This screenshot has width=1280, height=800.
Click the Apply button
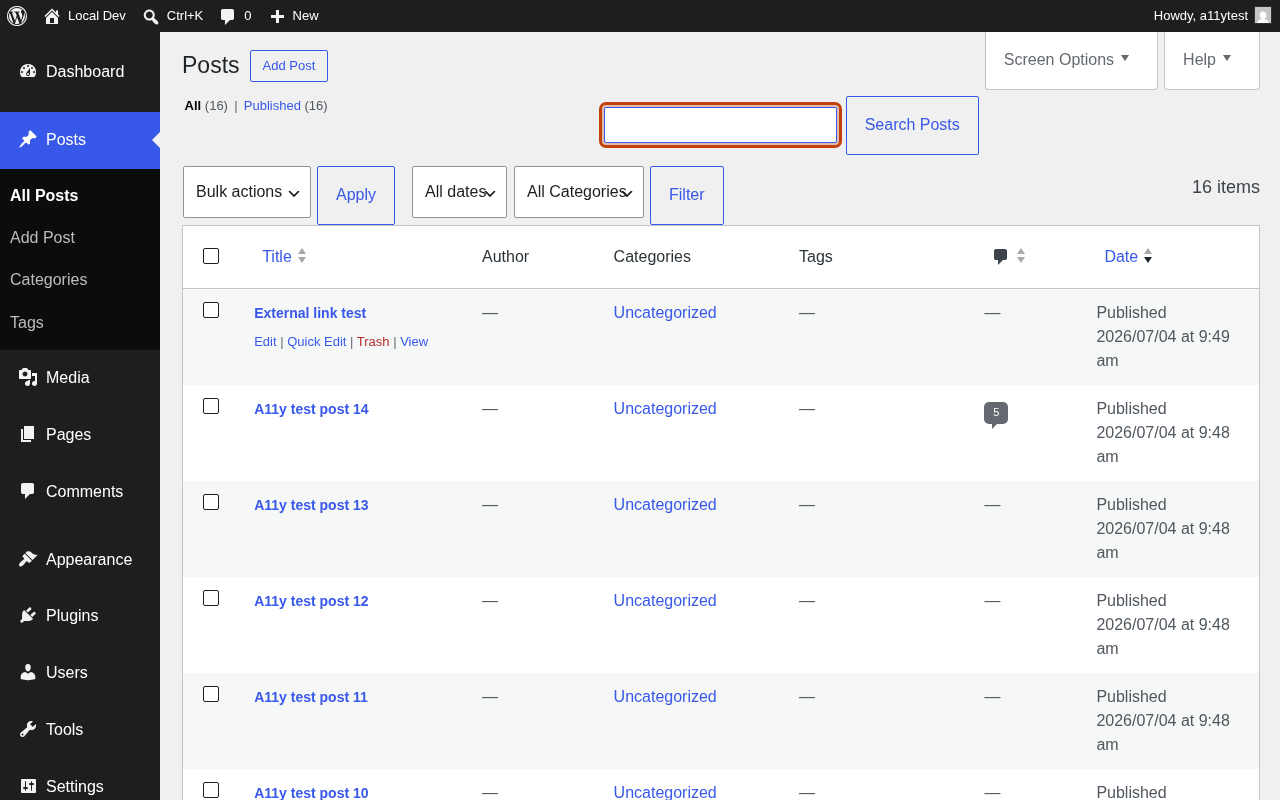(356, 195)
